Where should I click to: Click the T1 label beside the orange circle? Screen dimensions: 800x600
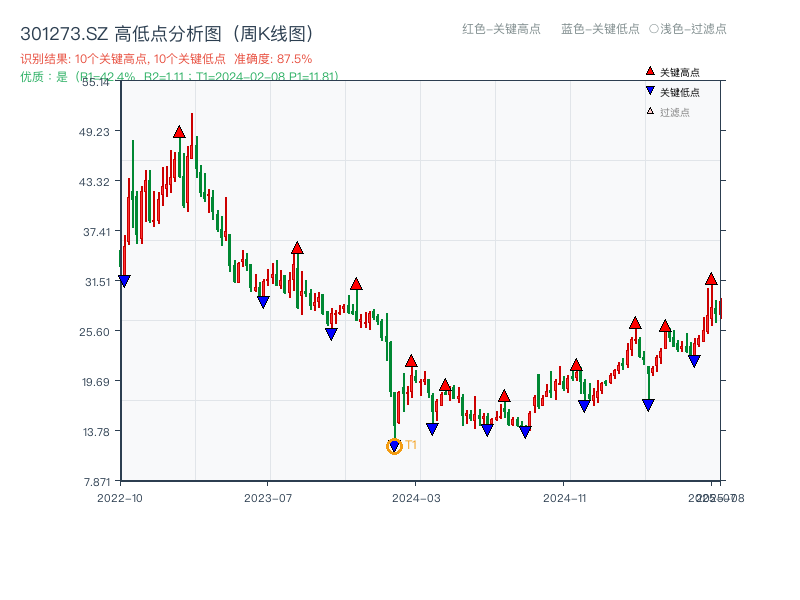pos(410,446)
